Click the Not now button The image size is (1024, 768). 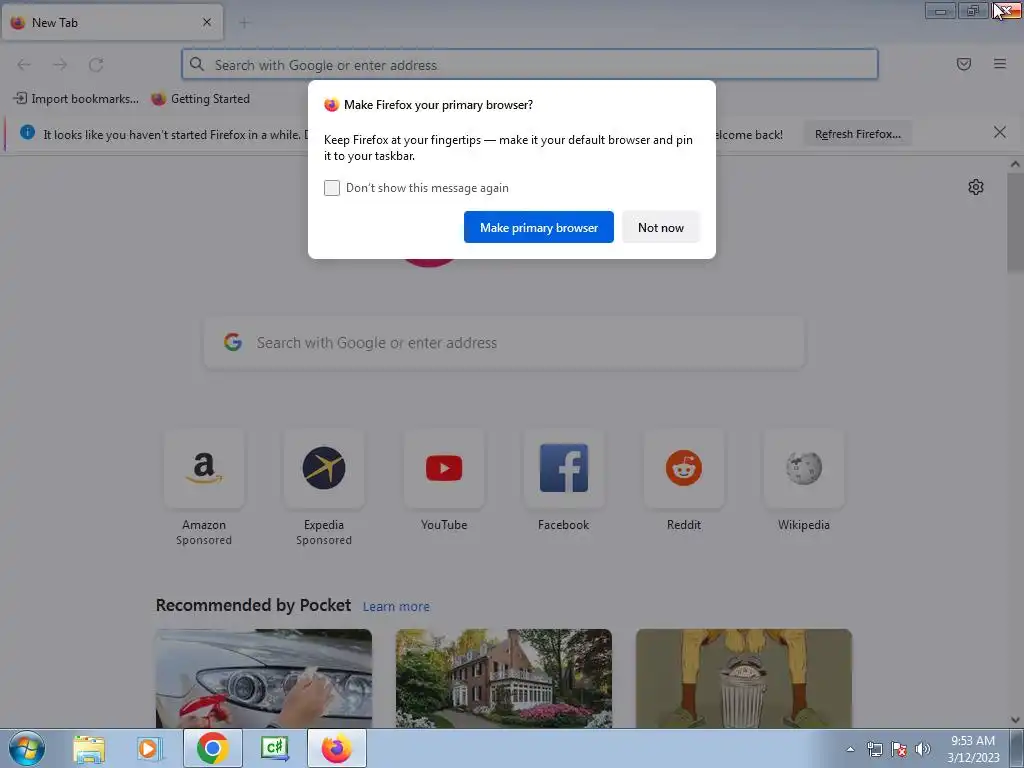coord(661,227)
